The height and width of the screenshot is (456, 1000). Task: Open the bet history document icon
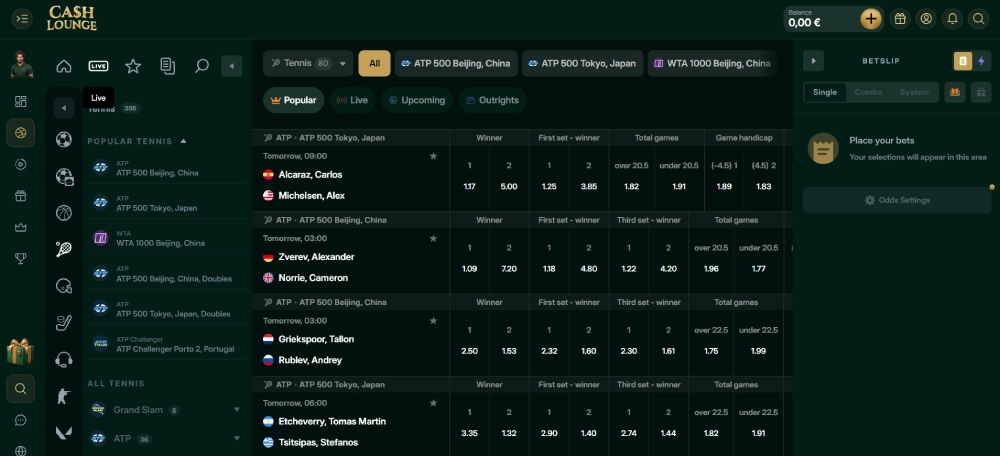coord(168,66)
